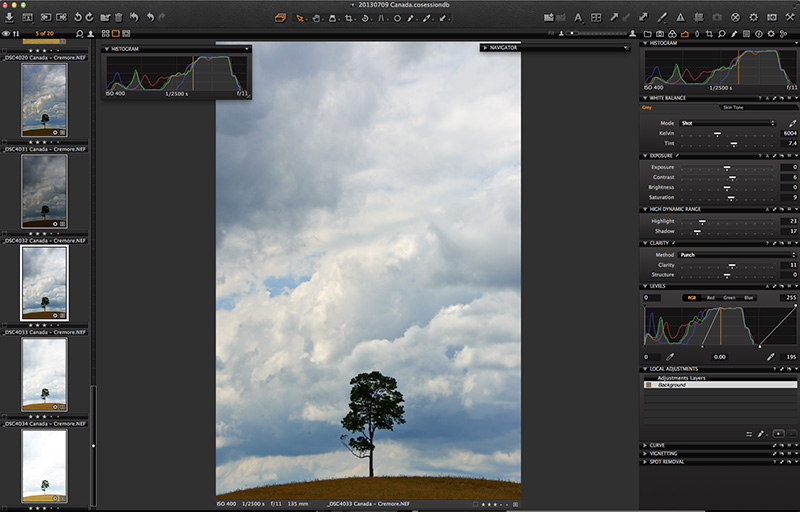Open the Preferences gear icon in toolbar
The width and height of the screenshot is (800, 512).
[754, 17]
